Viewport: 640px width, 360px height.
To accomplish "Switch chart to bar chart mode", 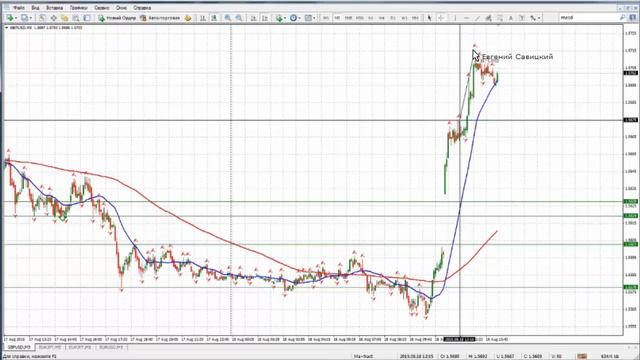I will pos(202,18).
